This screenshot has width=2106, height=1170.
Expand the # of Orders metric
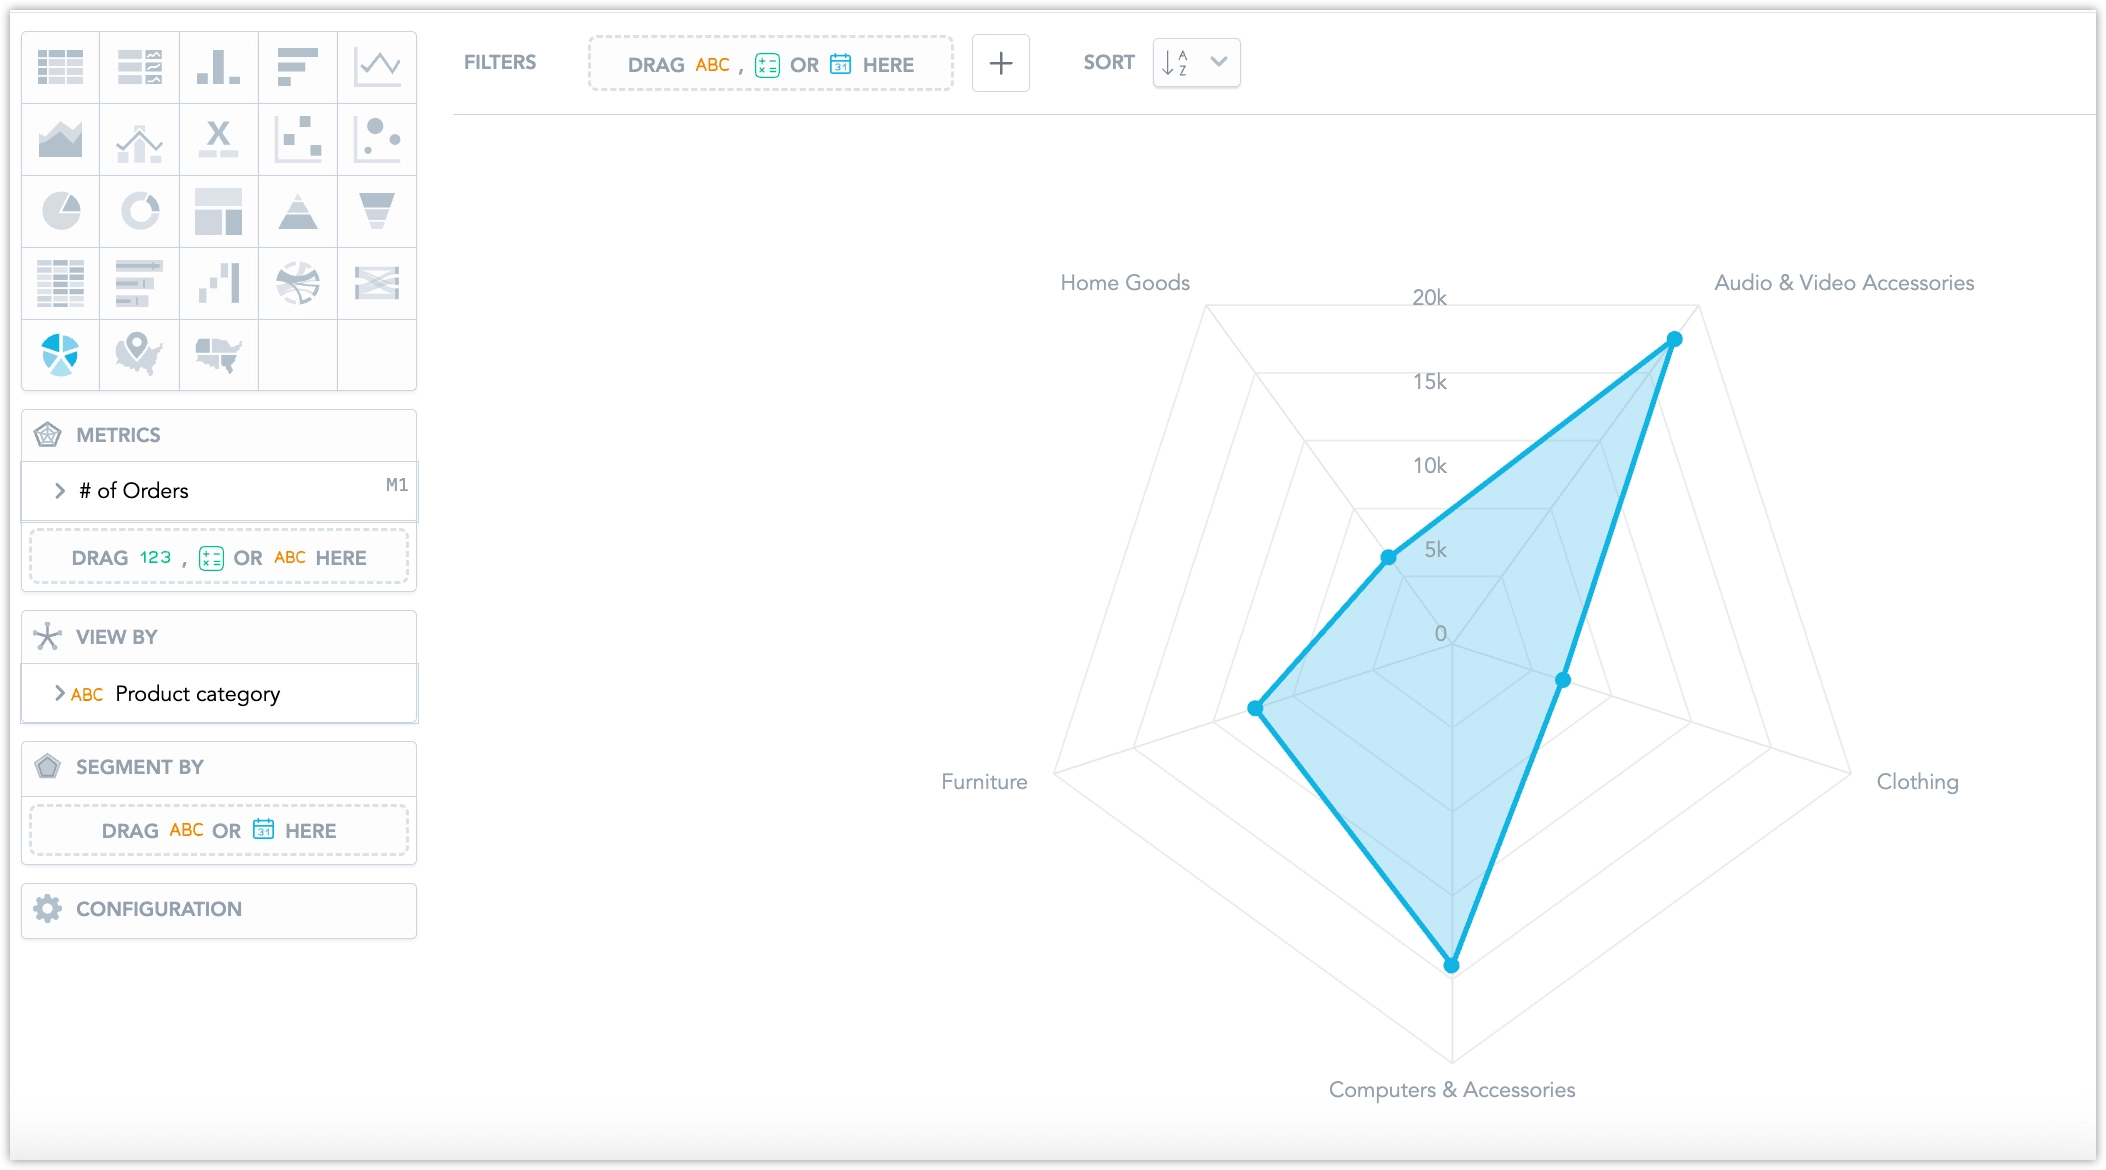coord(60,491)
